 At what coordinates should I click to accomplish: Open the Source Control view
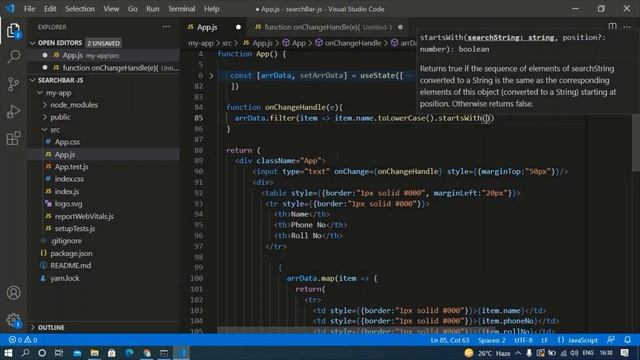(x=13, y=84)
